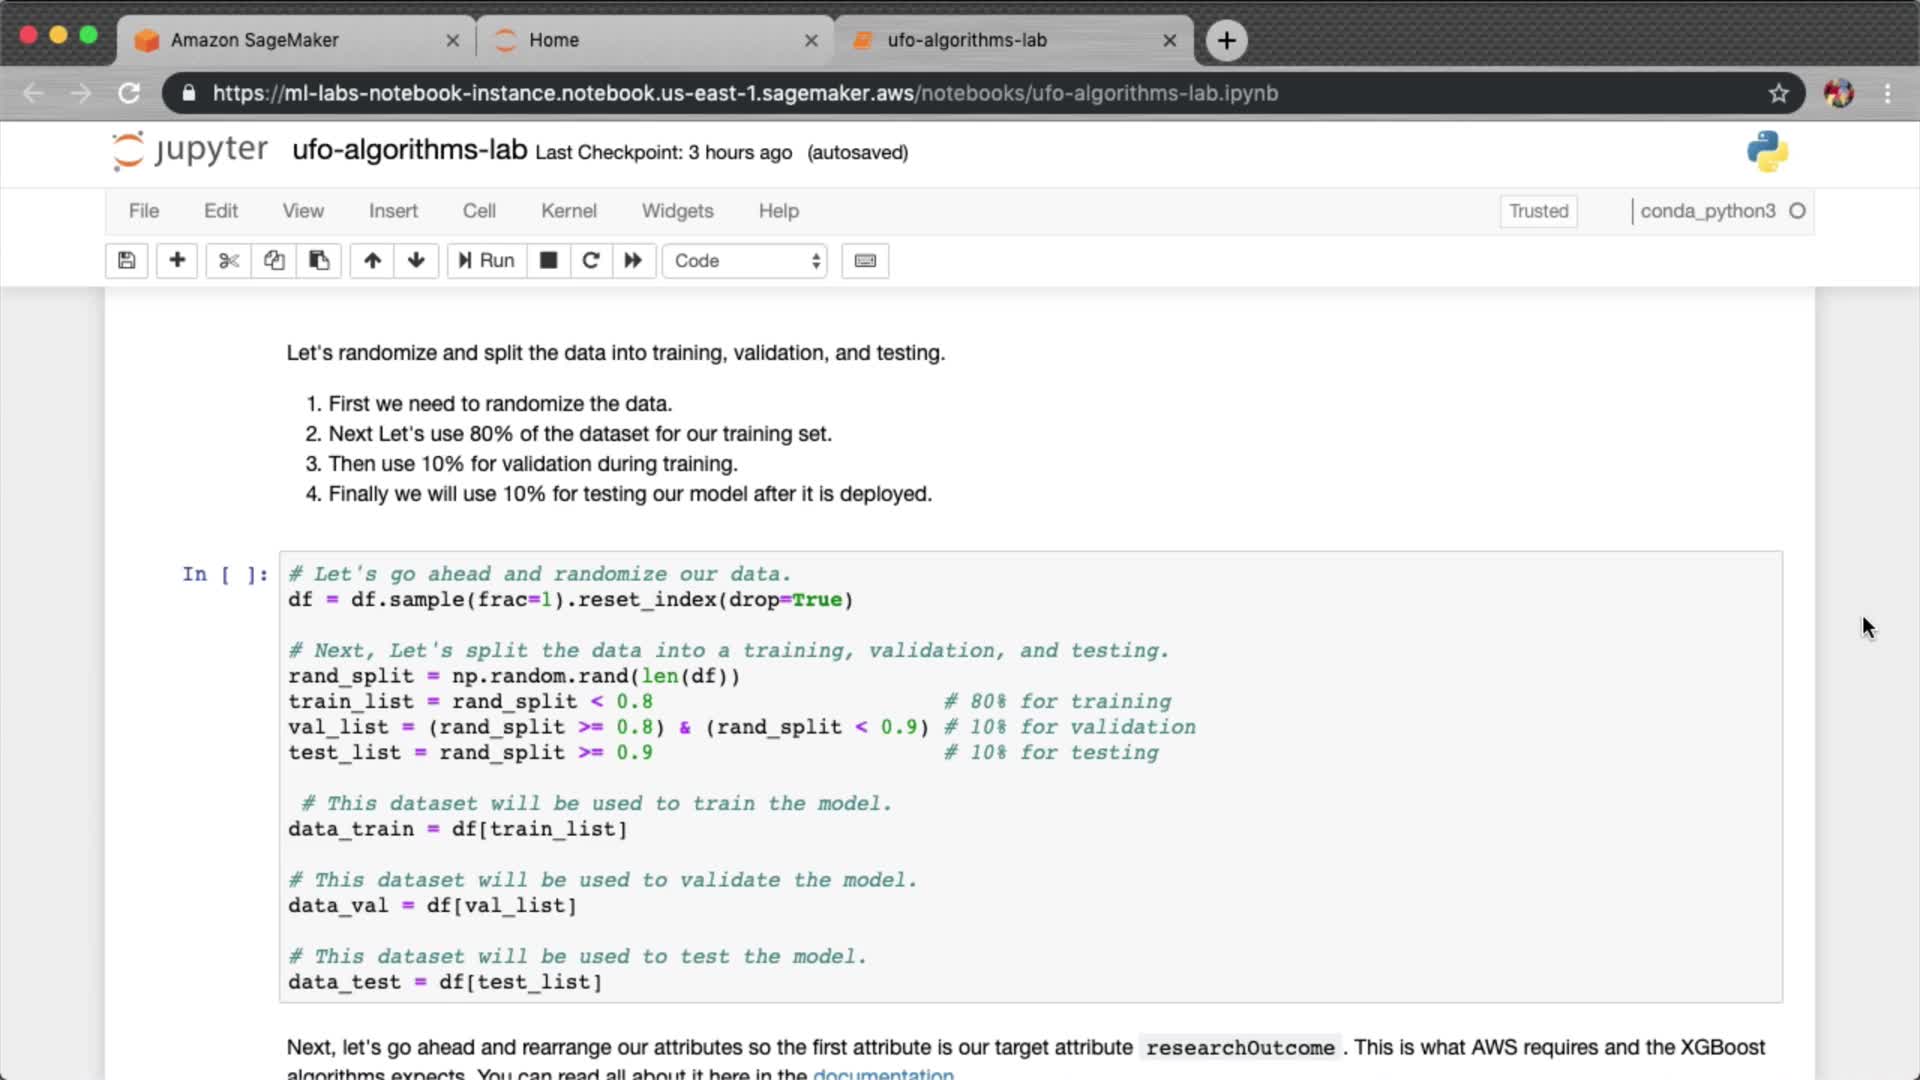1920x1080 pixels.
Task: Move selected cell up arrow
Action: 372,261
